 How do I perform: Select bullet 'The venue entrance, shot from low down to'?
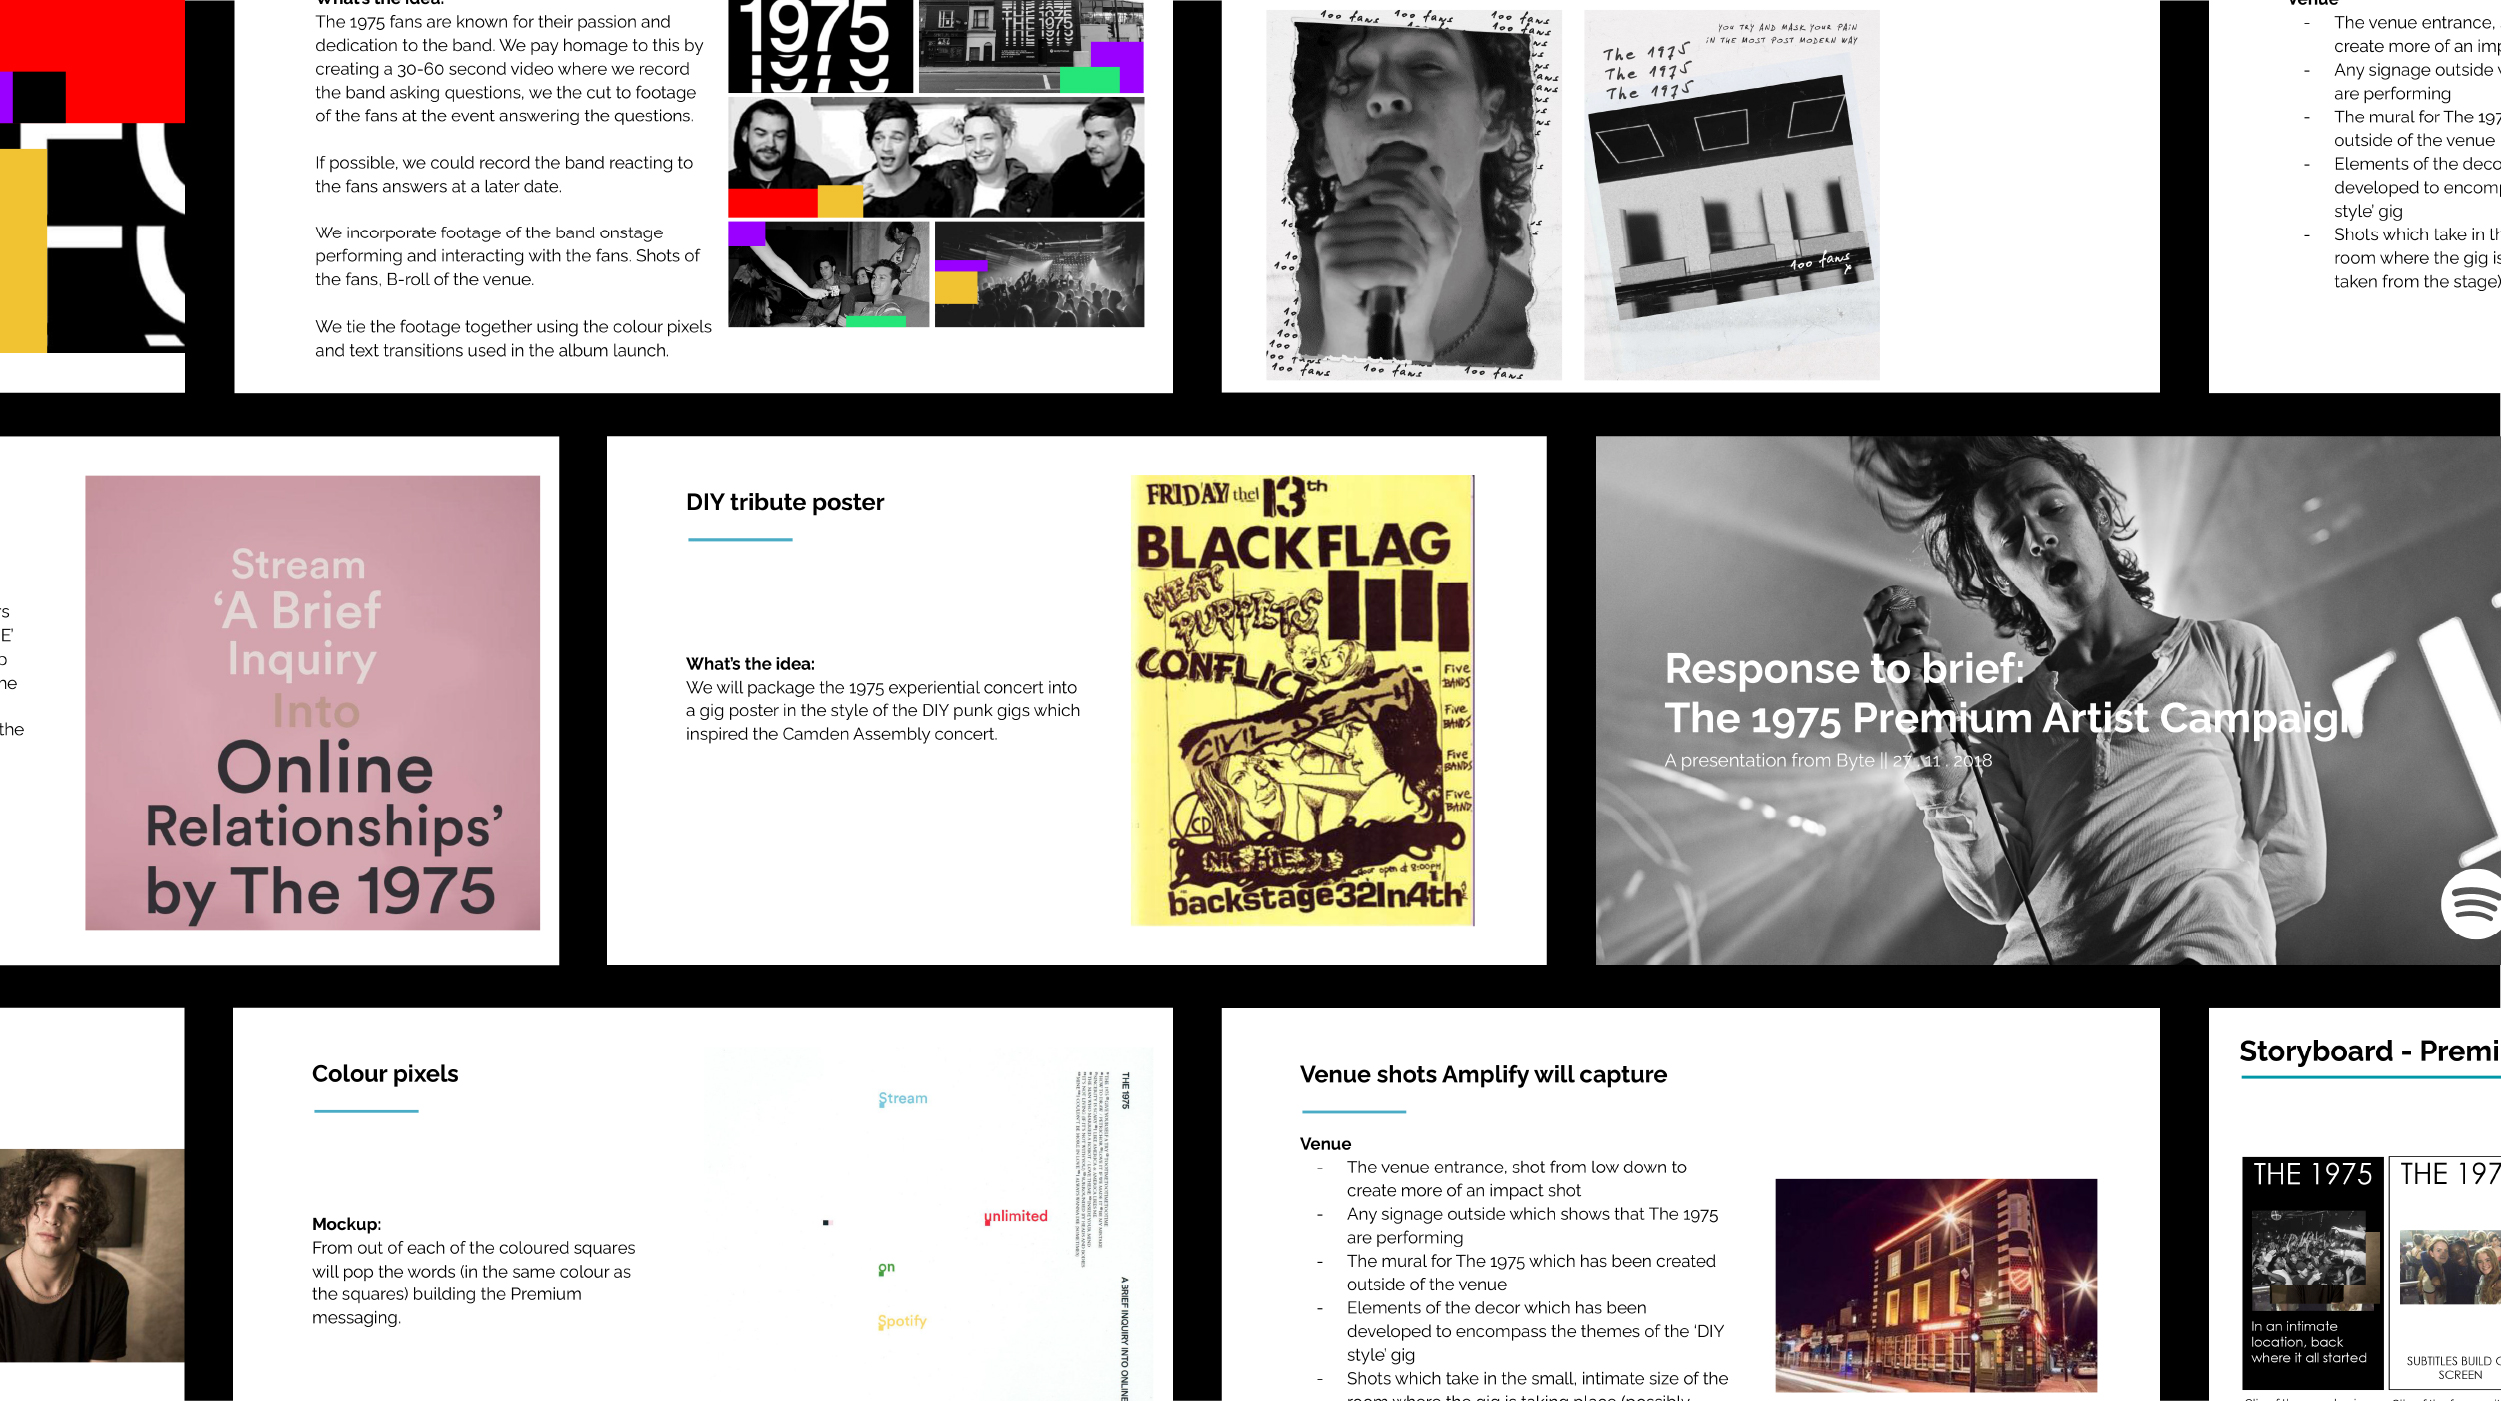(x=1516, y=1167)
